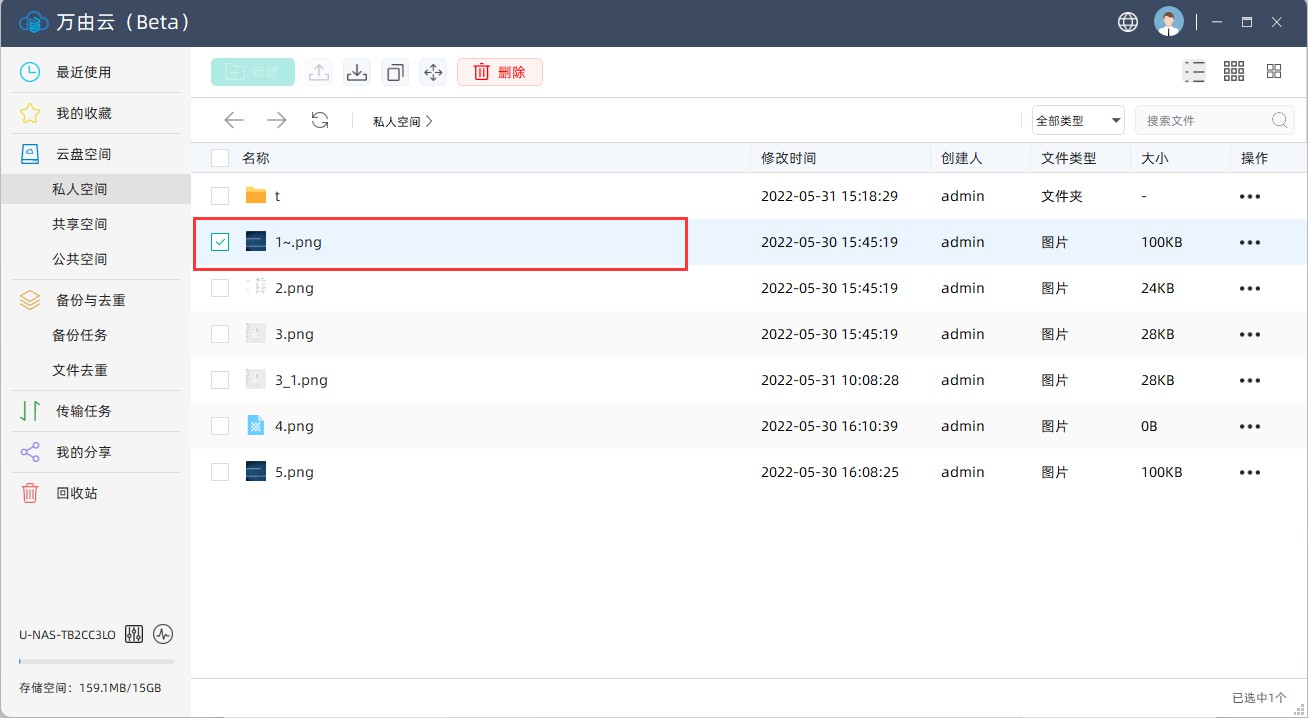Open 共享空间 in the sidebar

[x=80, y=224]
